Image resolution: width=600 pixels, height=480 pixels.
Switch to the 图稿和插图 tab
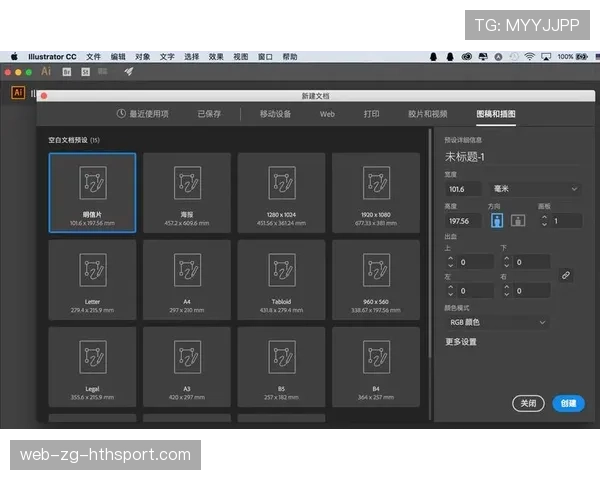496,114
